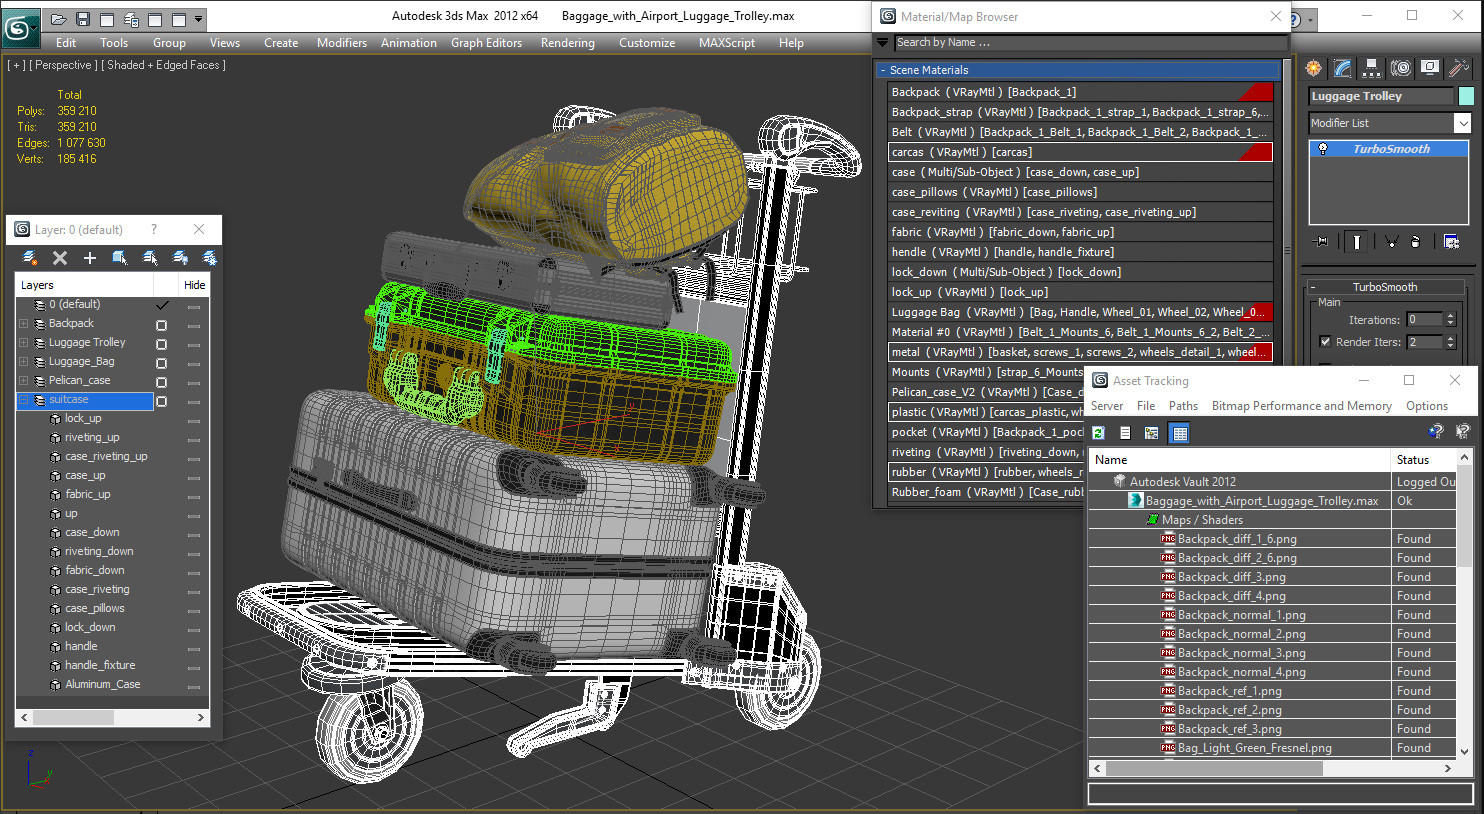The image size is (1484, 814).
Task: Click Refresh icon in Asset Tracking toolbar
Action: (1098, 433)
